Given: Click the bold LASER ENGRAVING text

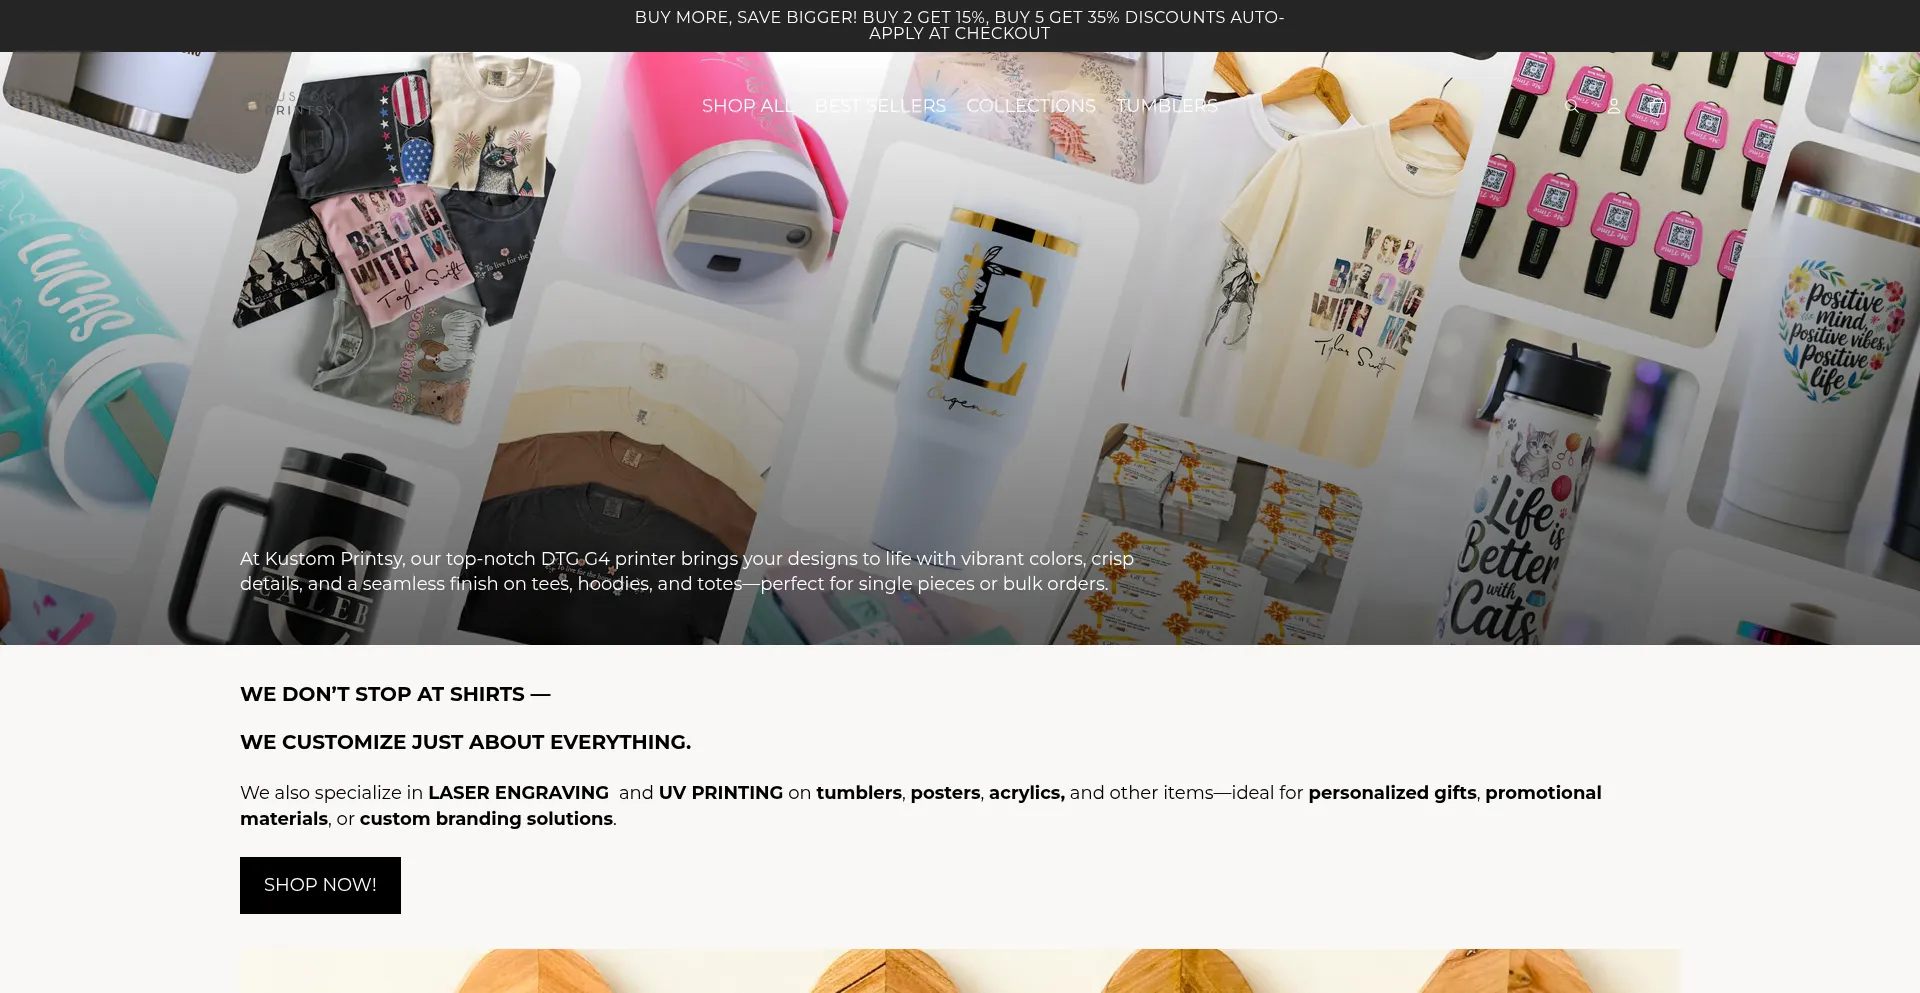Looking at the screenshot, I should [x=518, y=793].
